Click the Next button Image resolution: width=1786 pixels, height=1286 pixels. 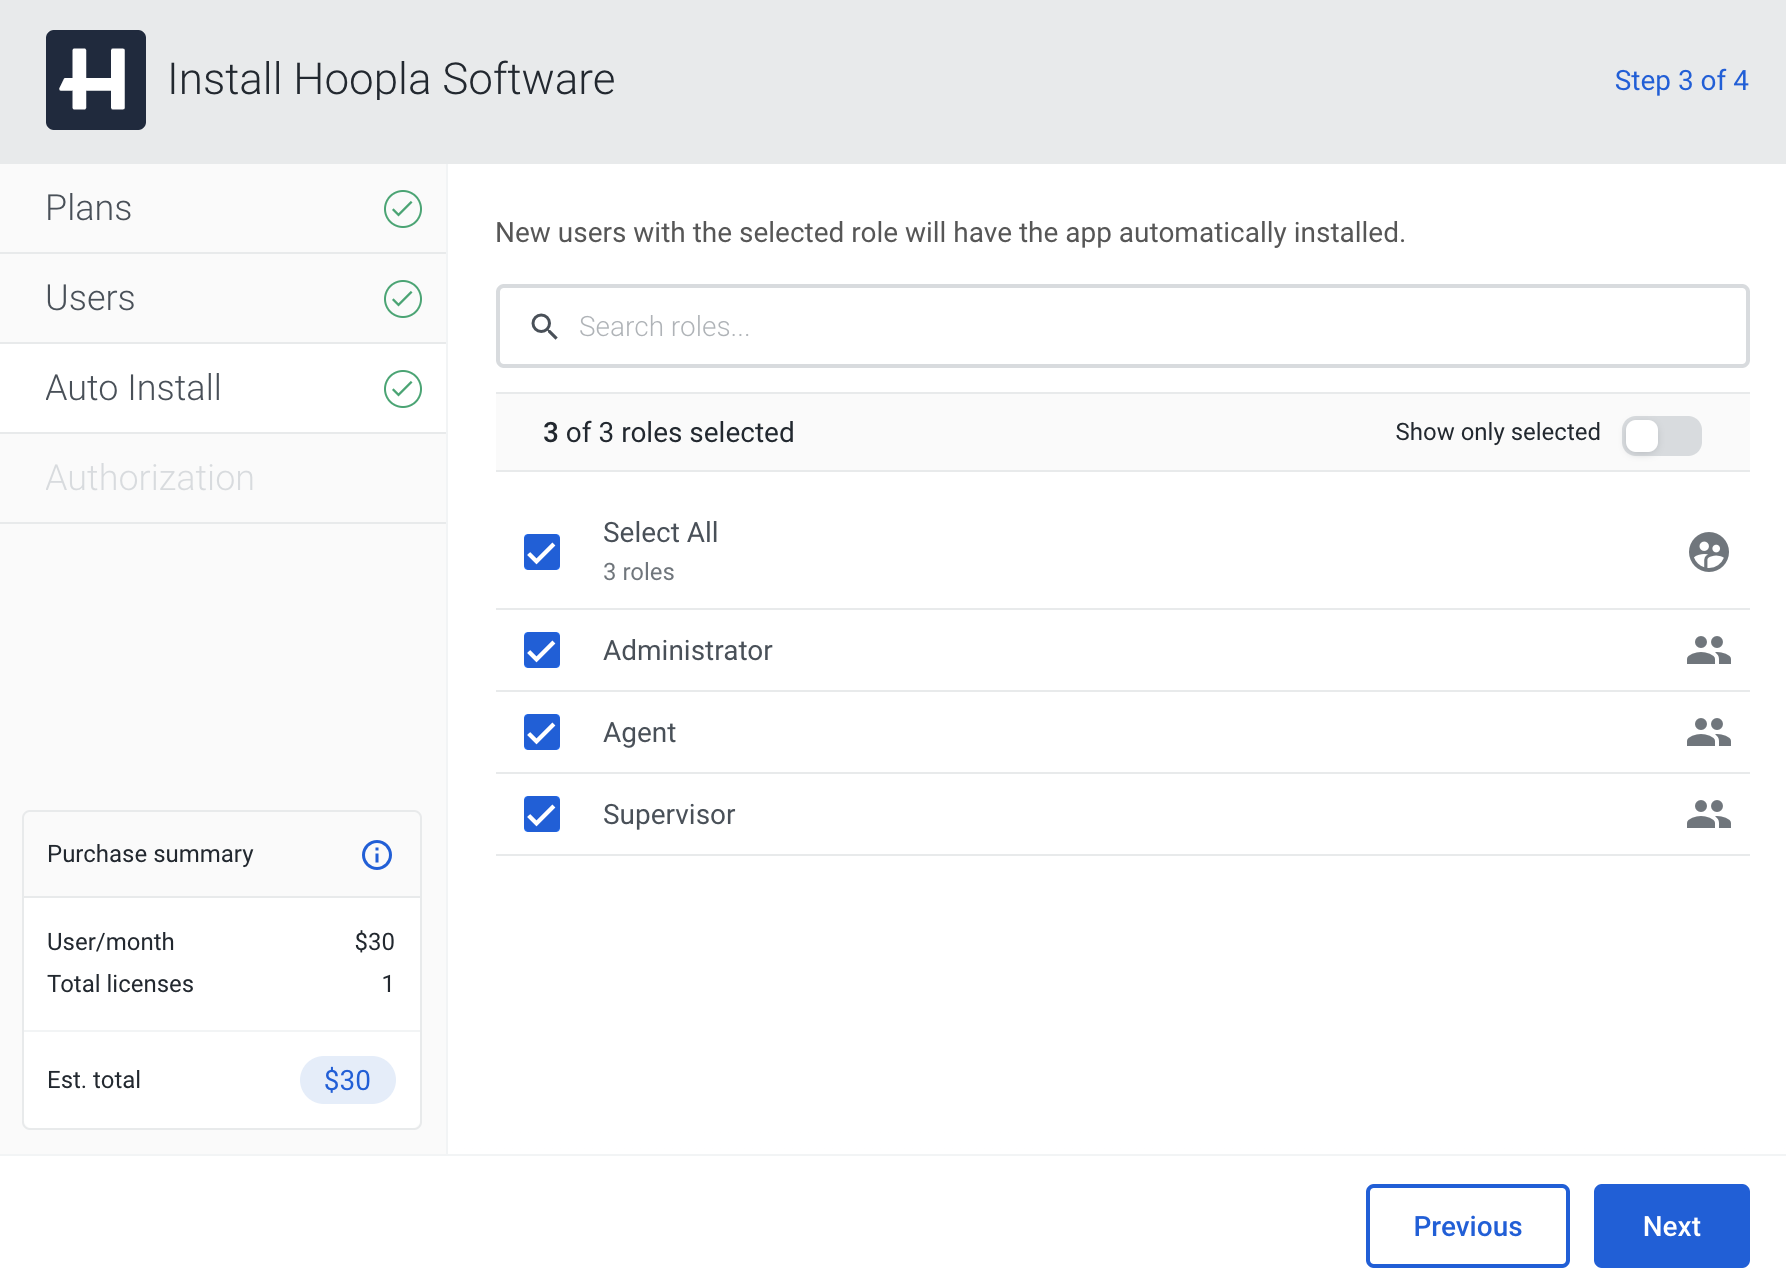(x=1671, y=1225)
